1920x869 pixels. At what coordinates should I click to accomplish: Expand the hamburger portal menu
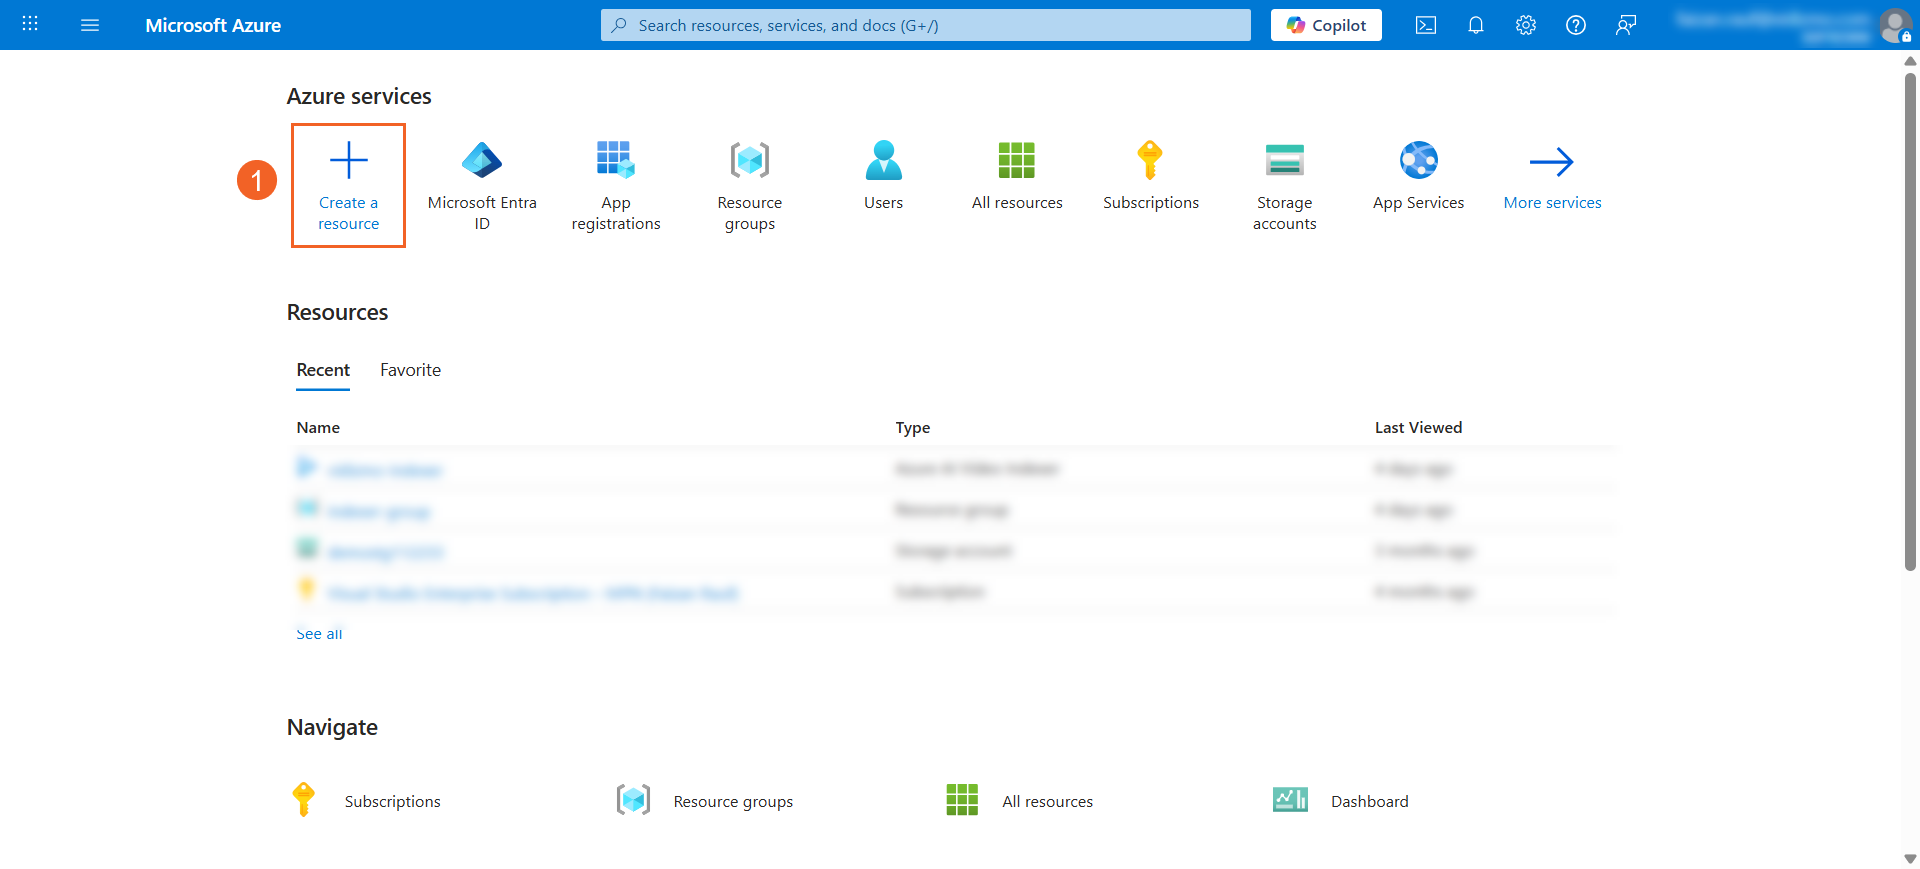click(90, 25)
